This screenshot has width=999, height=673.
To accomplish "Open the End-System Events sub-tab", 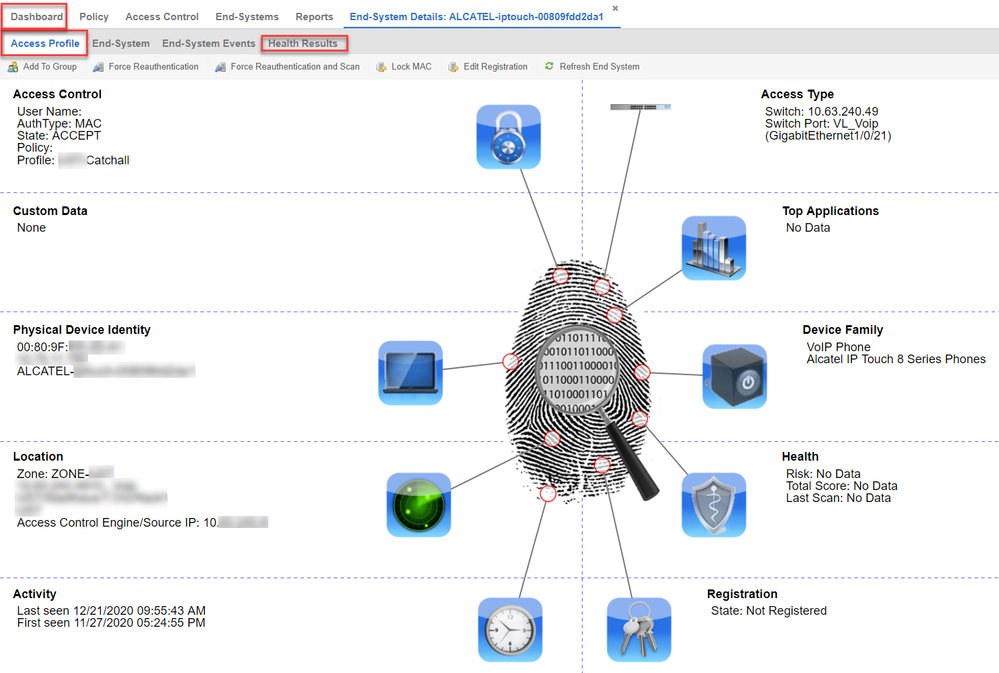I will click(209, 44).
